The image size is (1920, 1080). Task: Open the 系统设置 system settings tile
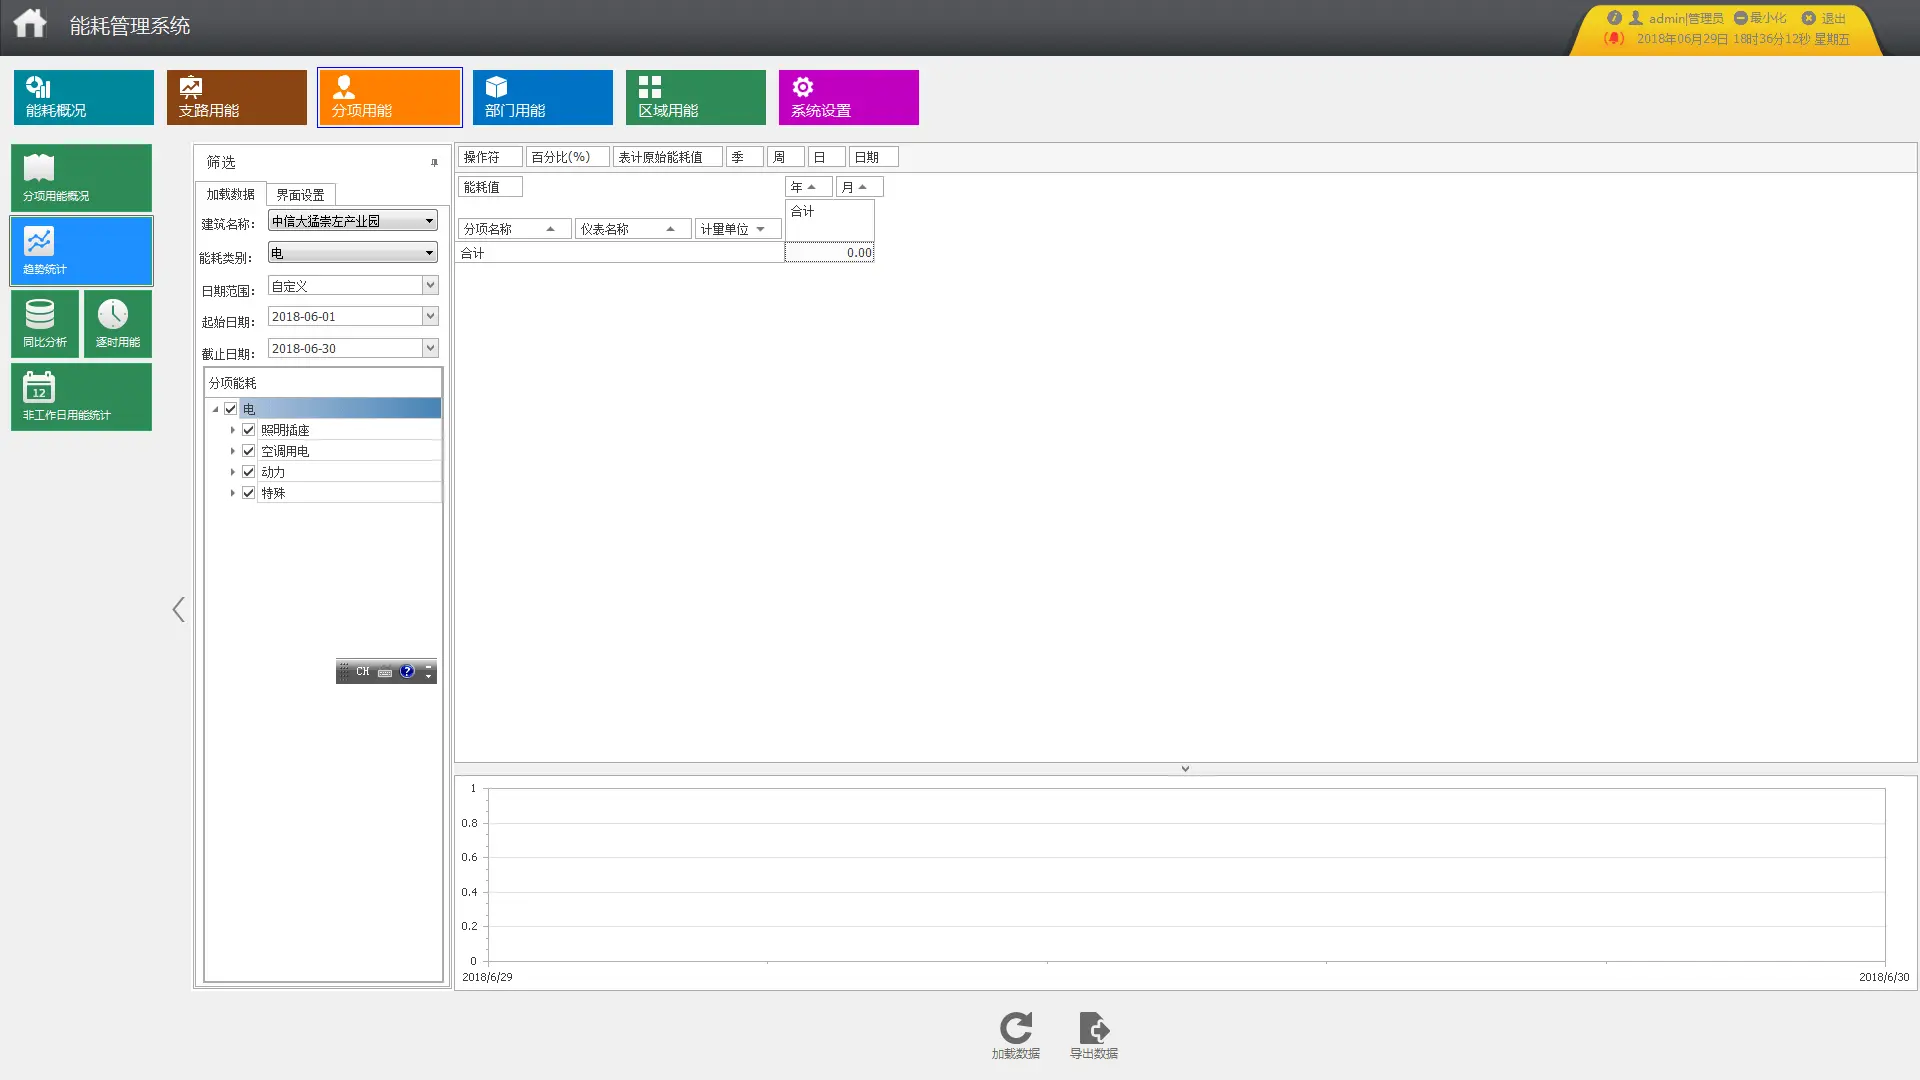coord(848,97)
